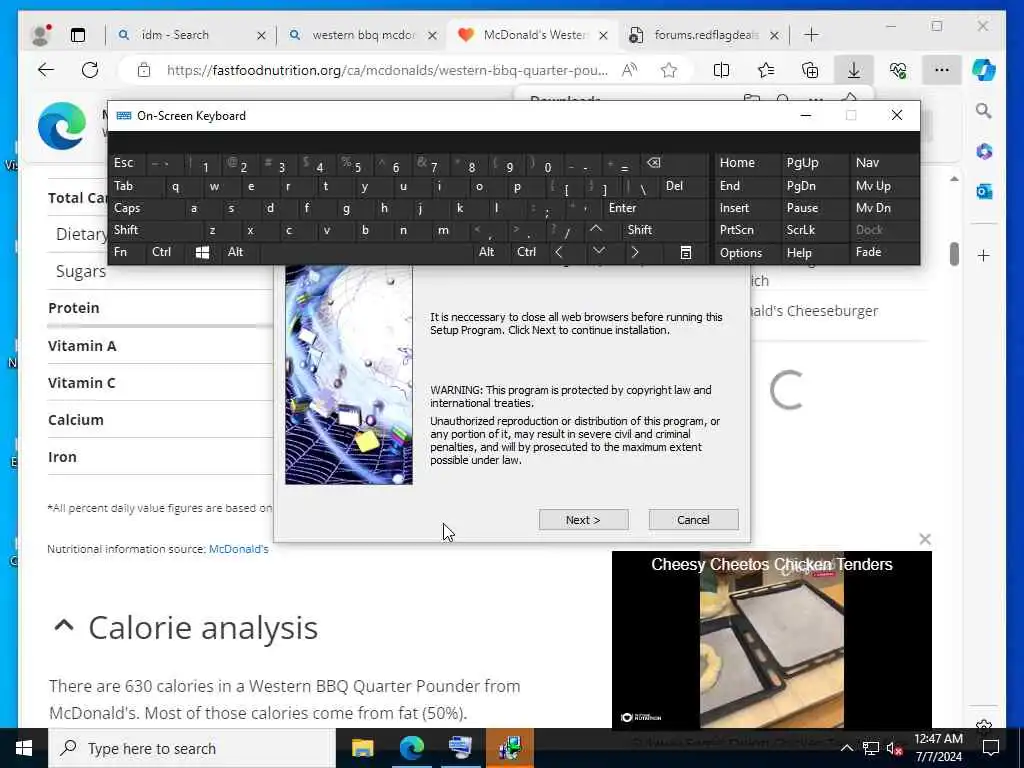Viewport: 1024px width, 768px height.
Task: Open the Edge Settings and more ellipsis
Action: point(942,70)
